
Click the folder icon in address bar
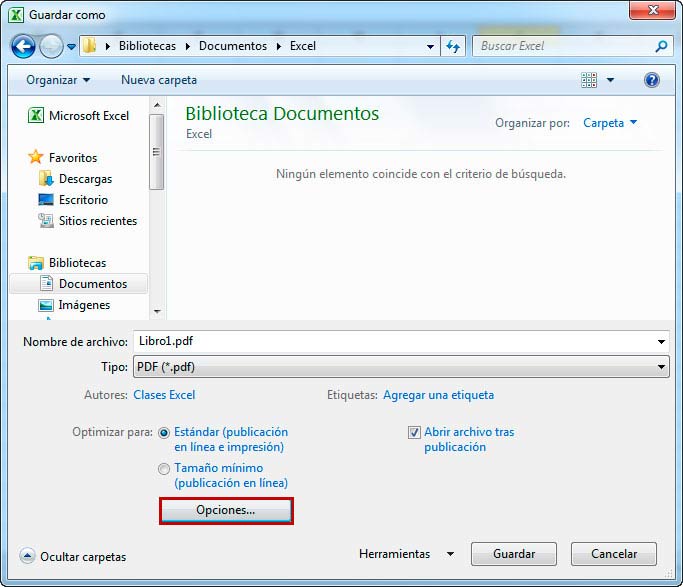(x=90, y=46)
